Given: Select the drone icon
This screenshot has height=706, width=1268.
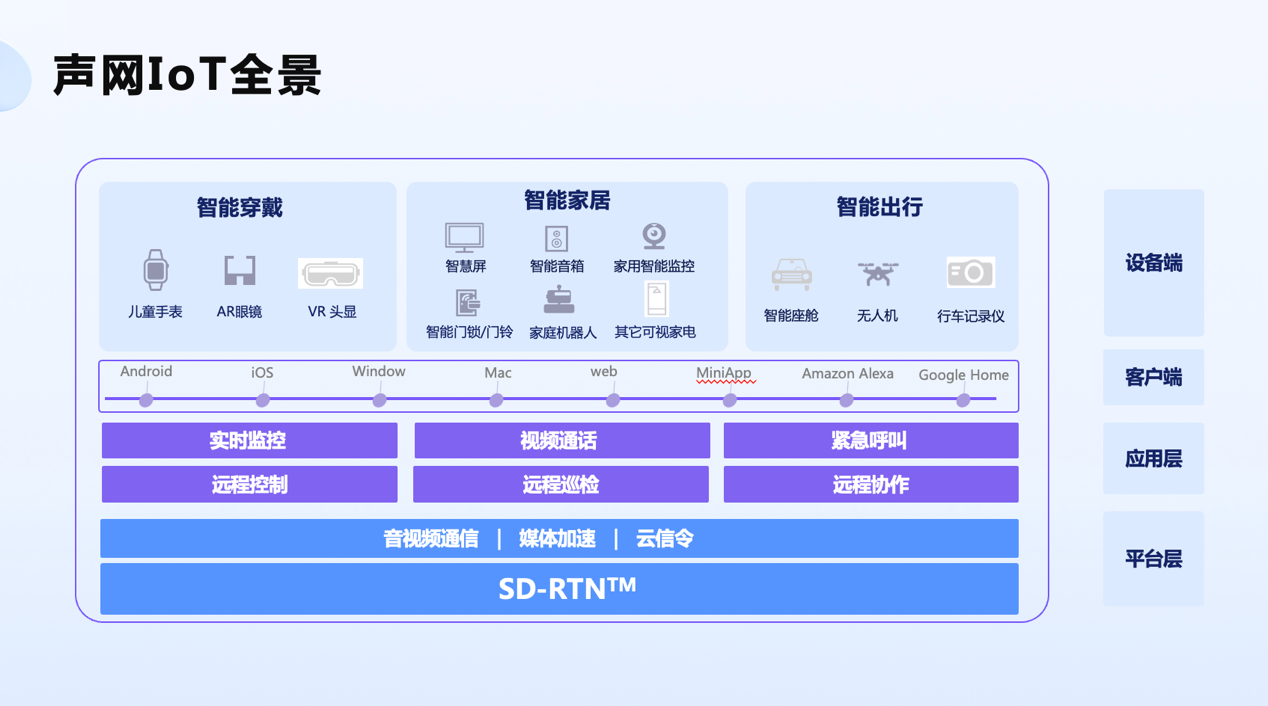Looking at the screenshot, I should click(x=878, y=273).
